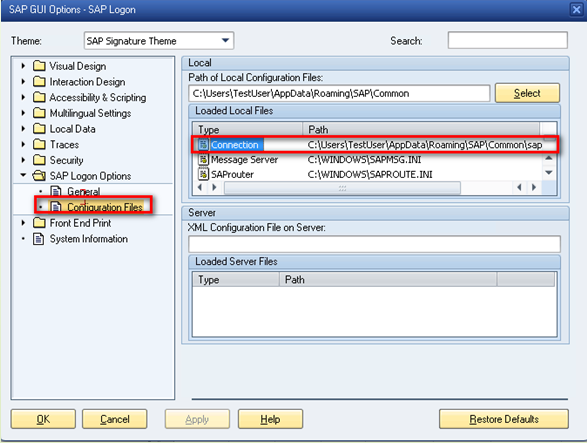This screenshot has height=443, width=587.
Task: Click the Accessibility & Scripting folder icon
Action: (x=39, y=98)
